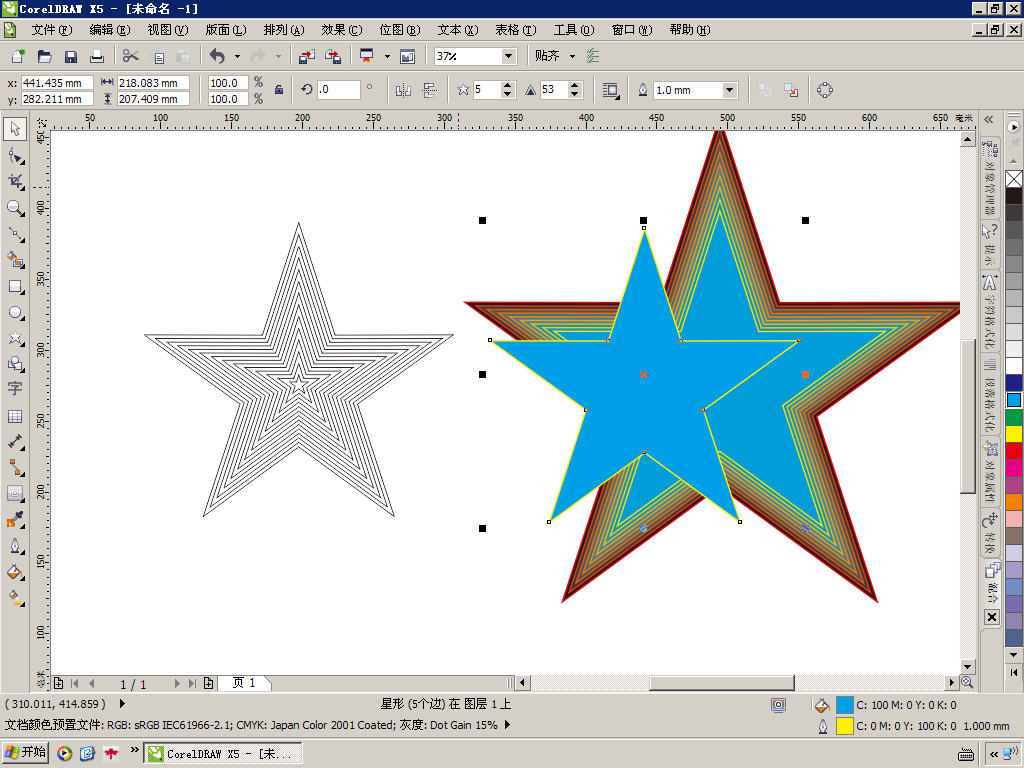Click the convert to curves icon

tap(825, 90)
